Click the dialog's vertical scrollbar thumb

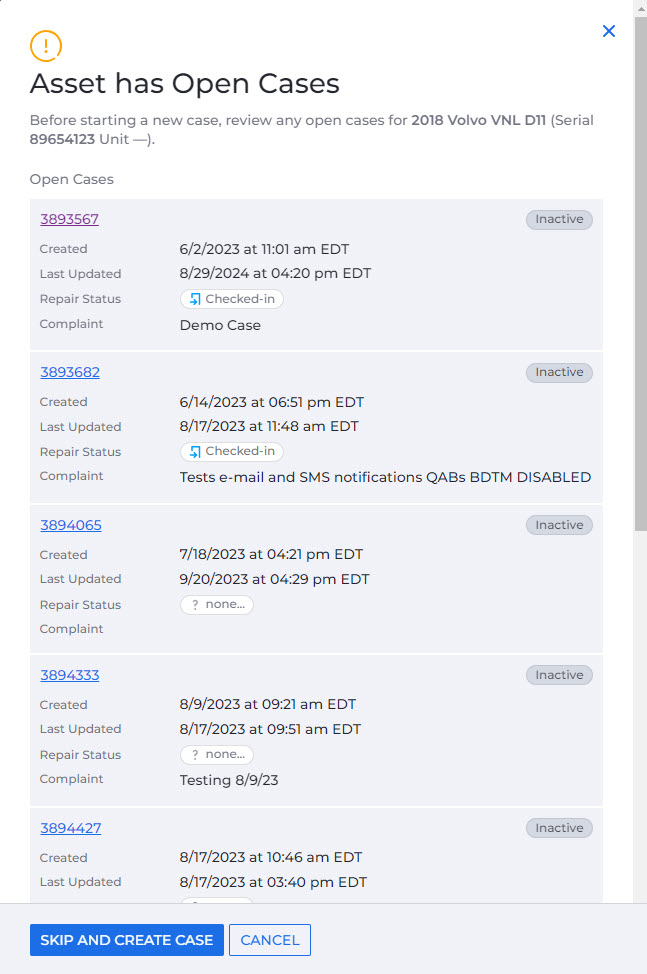[640, 273]
